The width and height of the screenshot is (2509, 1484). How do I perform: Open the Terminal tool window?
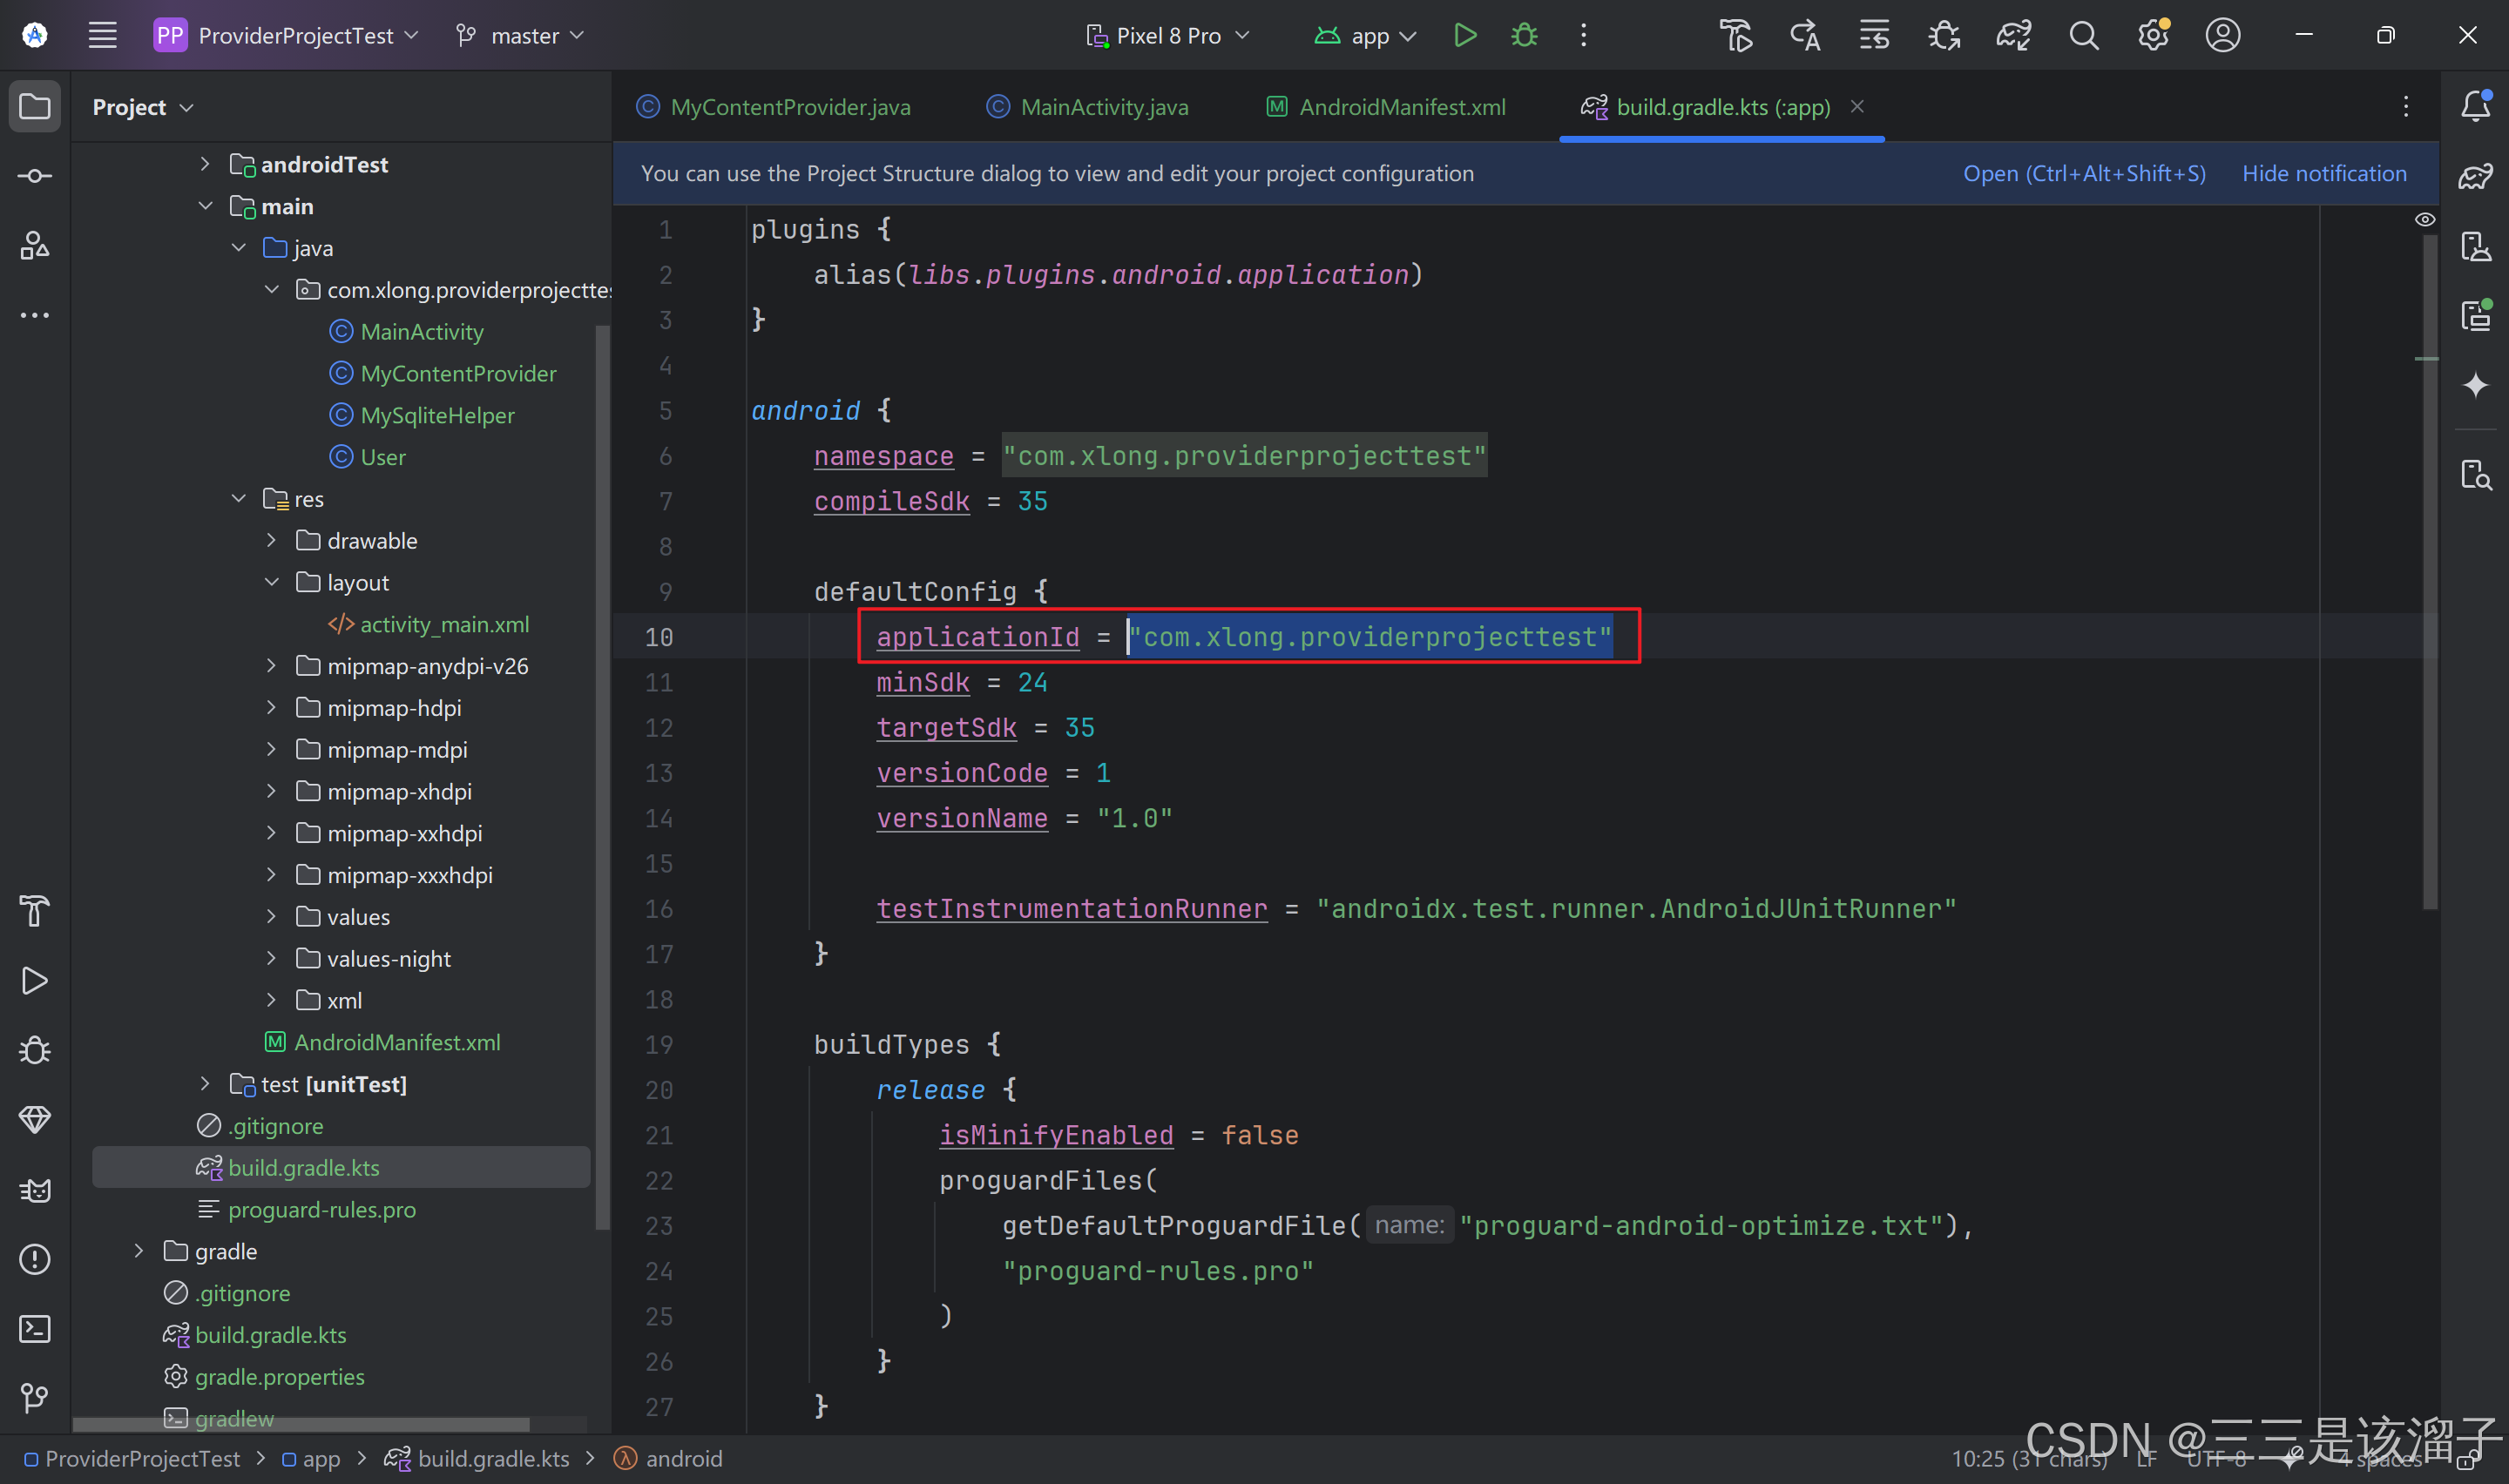pos(35,1329)
